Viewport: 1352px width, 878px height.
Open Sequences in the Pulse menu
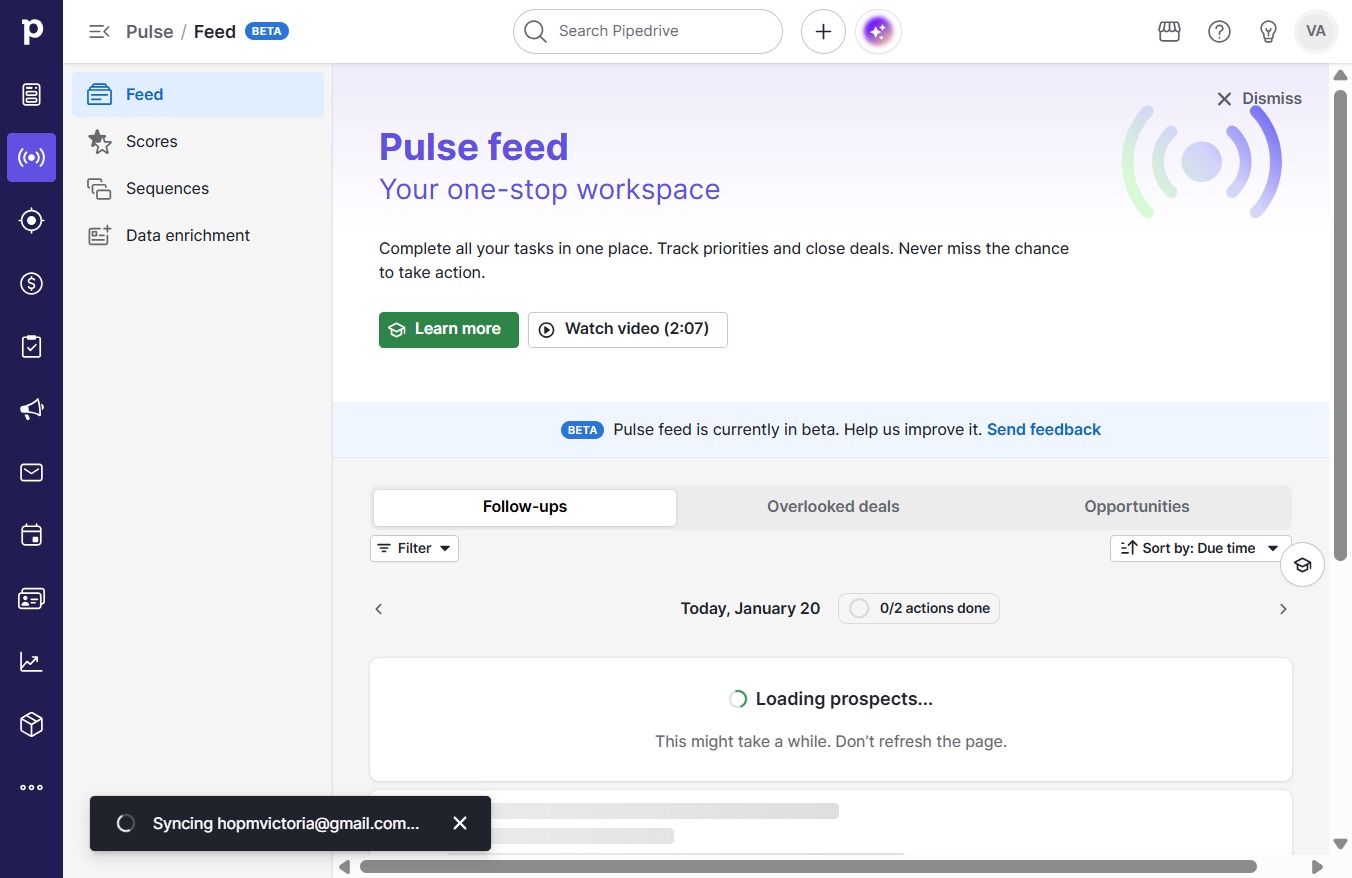[x=198, y=188]
